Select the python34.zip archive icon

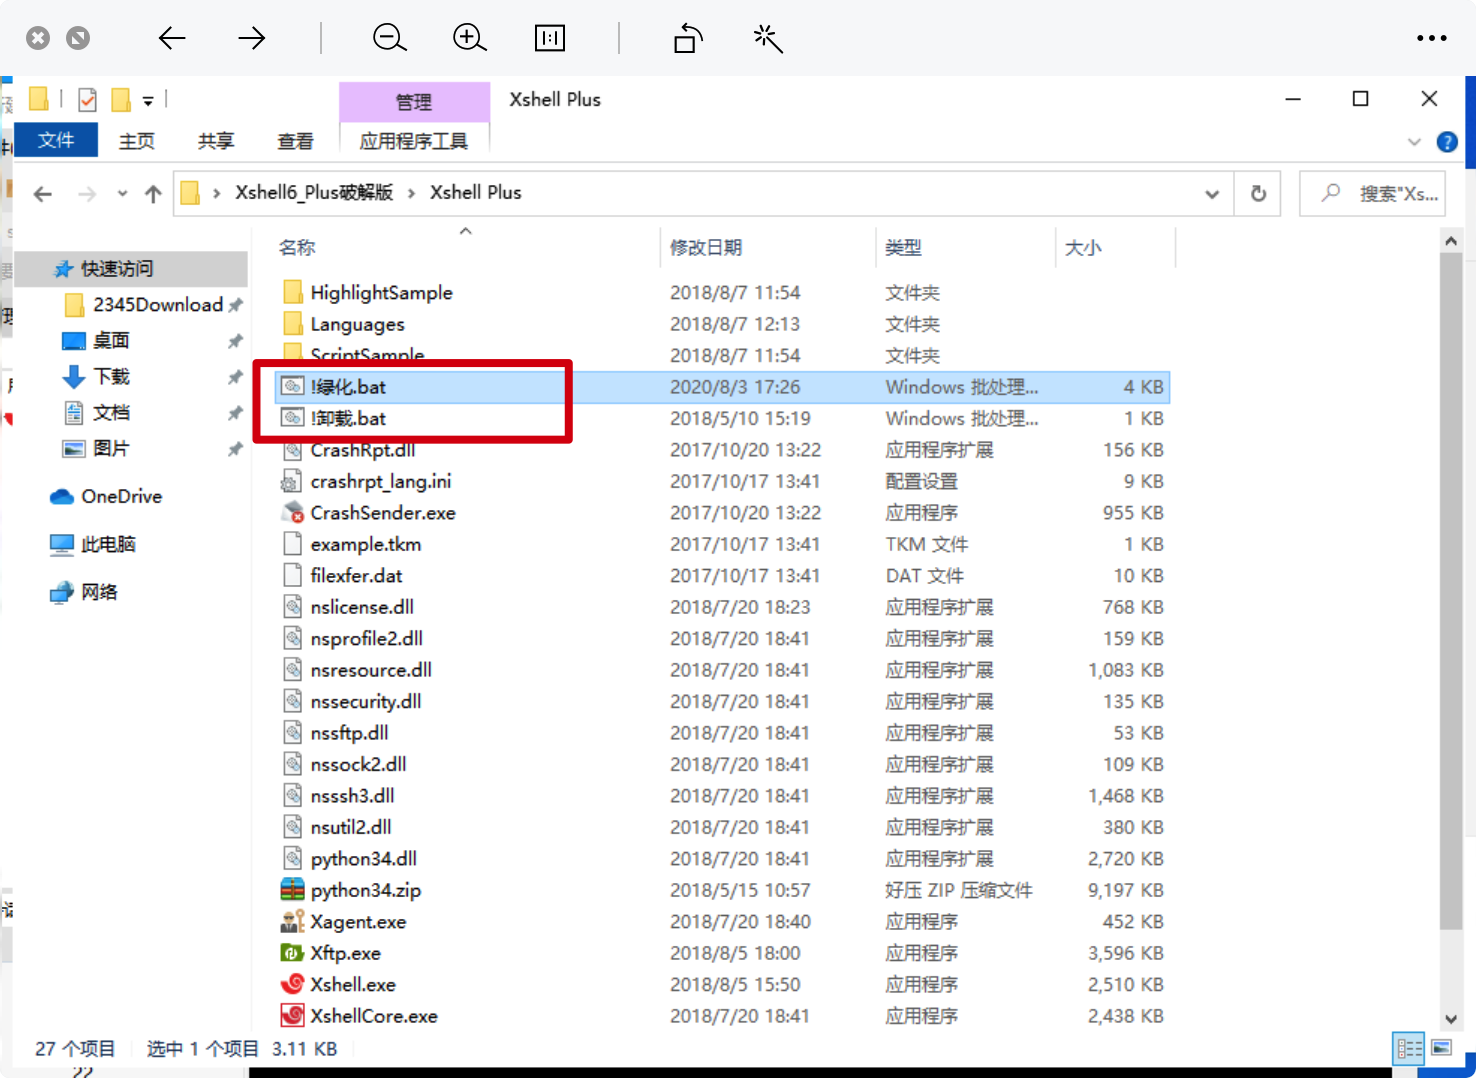(x=292, y=890)
